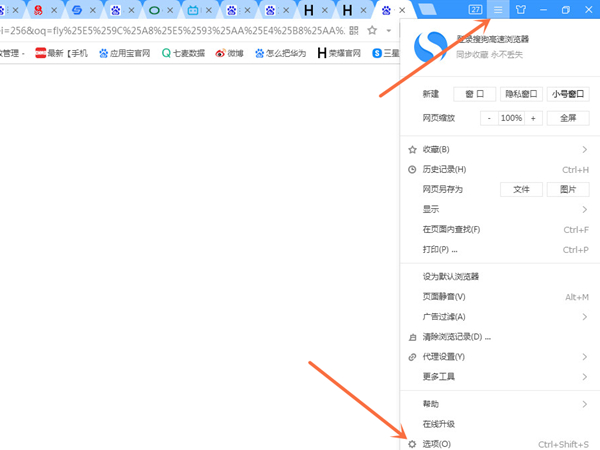Click the tab counter showing 27
The width and height of the screenshot is (600, 450).
(476, 10)
